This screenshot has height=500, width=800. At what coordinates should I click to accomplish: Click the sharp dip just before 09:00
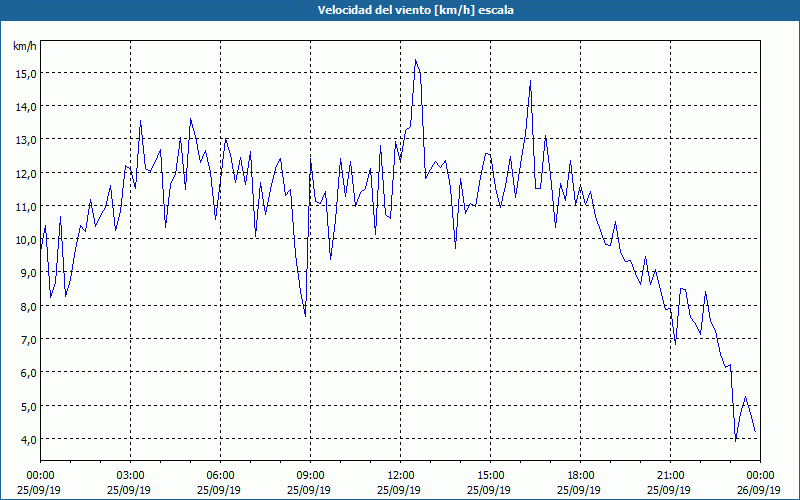pos(305,316)
